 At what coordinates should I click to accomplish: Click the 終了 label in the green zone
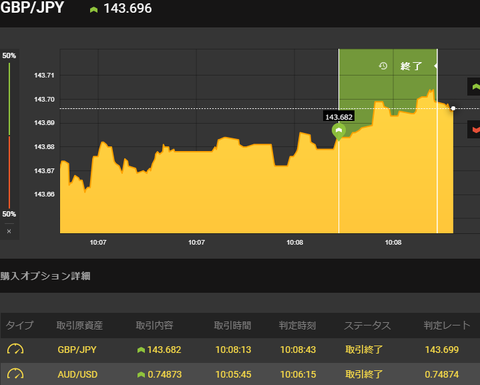pos(411,66)
